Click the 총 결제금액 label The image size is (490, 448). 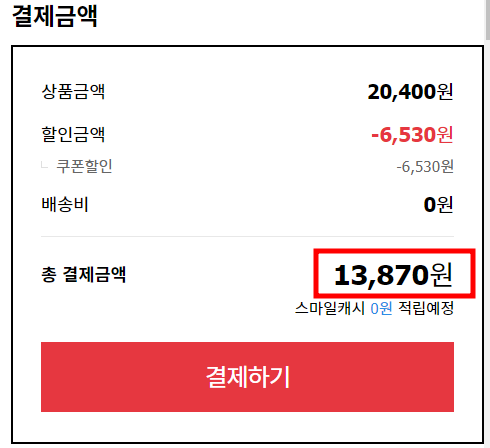pyautogui.click(x=83, y=275)
